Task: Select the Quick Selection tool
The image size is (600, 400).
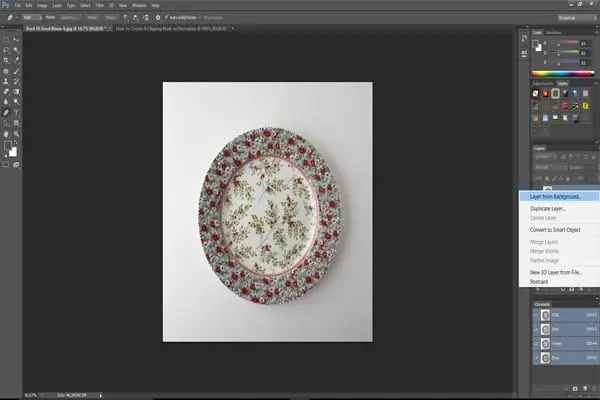Action: [x=16, y=50]
